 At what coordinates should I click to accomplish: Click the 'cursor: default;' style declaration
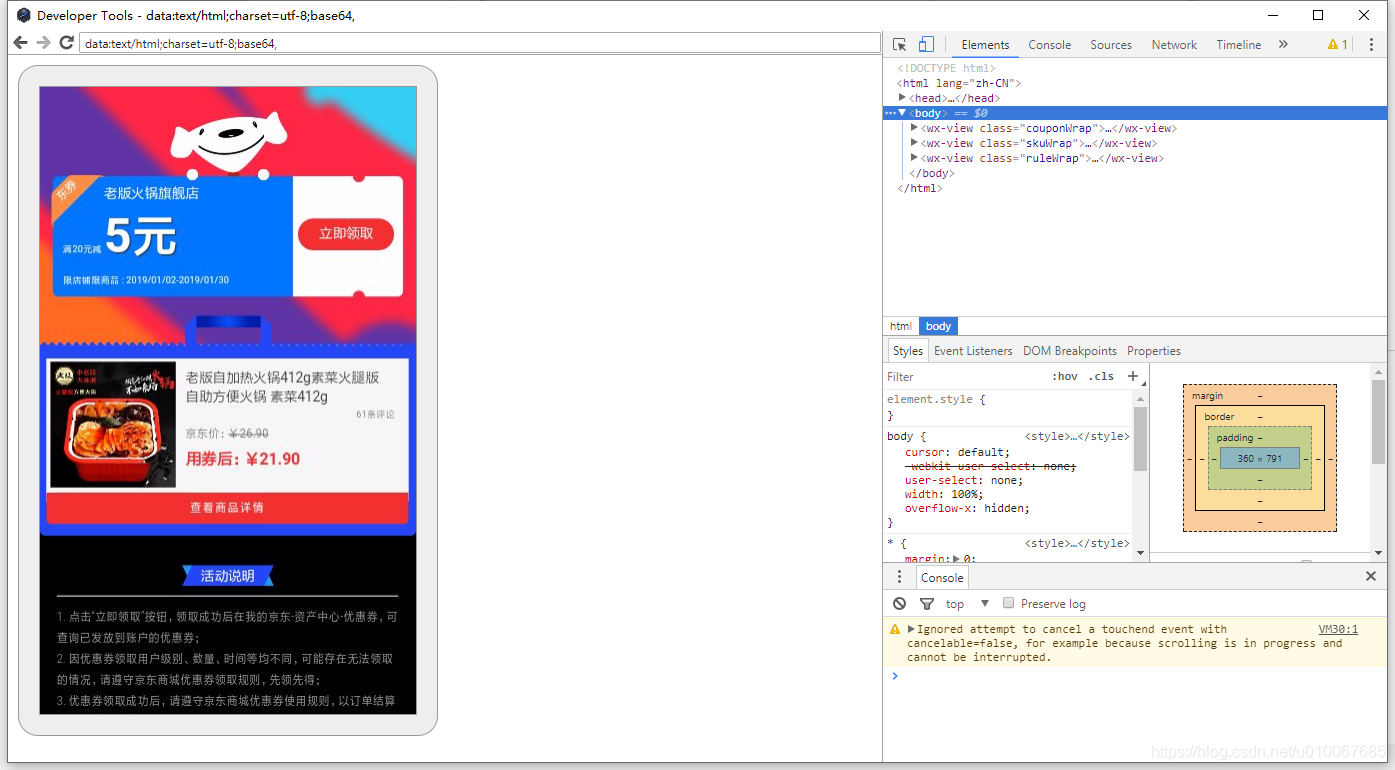(957, 452)
